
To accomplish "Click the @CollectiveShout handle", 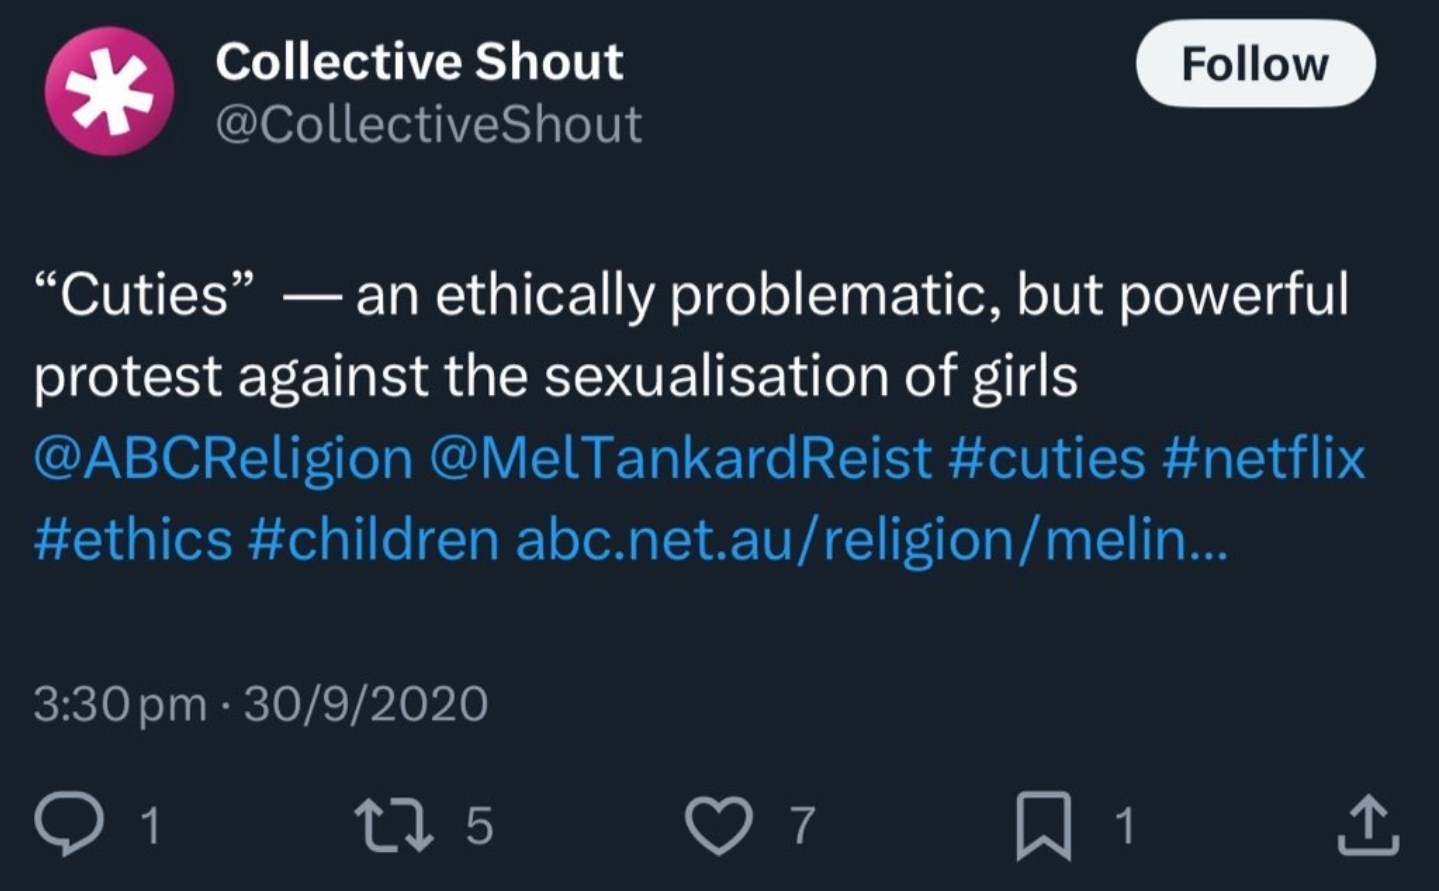I will click(x=428, y=124).
